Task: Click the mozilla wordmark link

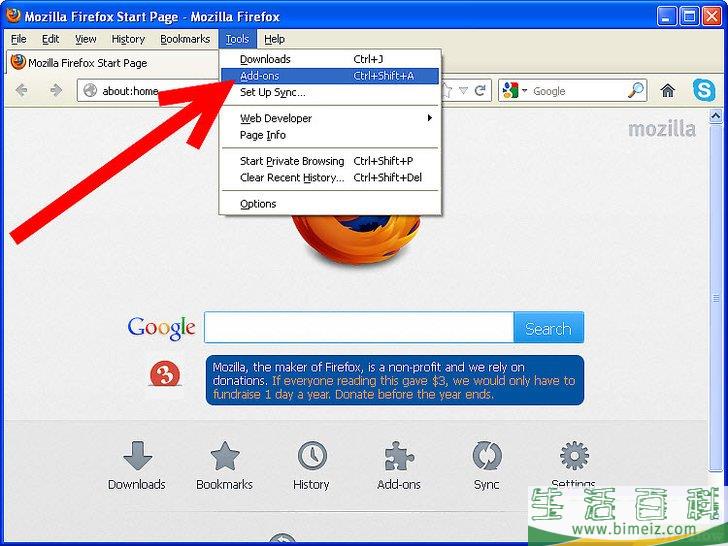Action: 662,129
